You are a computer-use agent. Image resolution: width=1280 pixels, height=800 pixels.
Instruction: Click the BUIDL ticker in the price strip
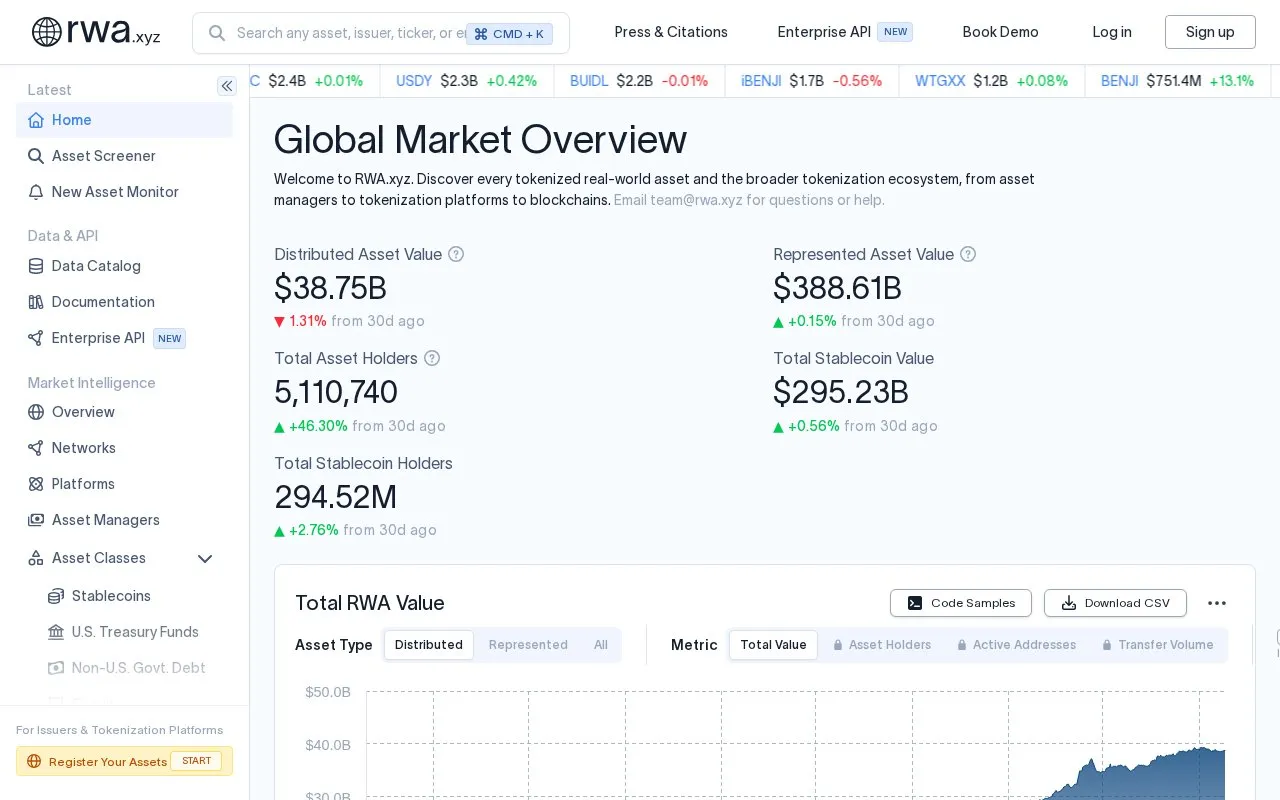[x=589, y=81]
